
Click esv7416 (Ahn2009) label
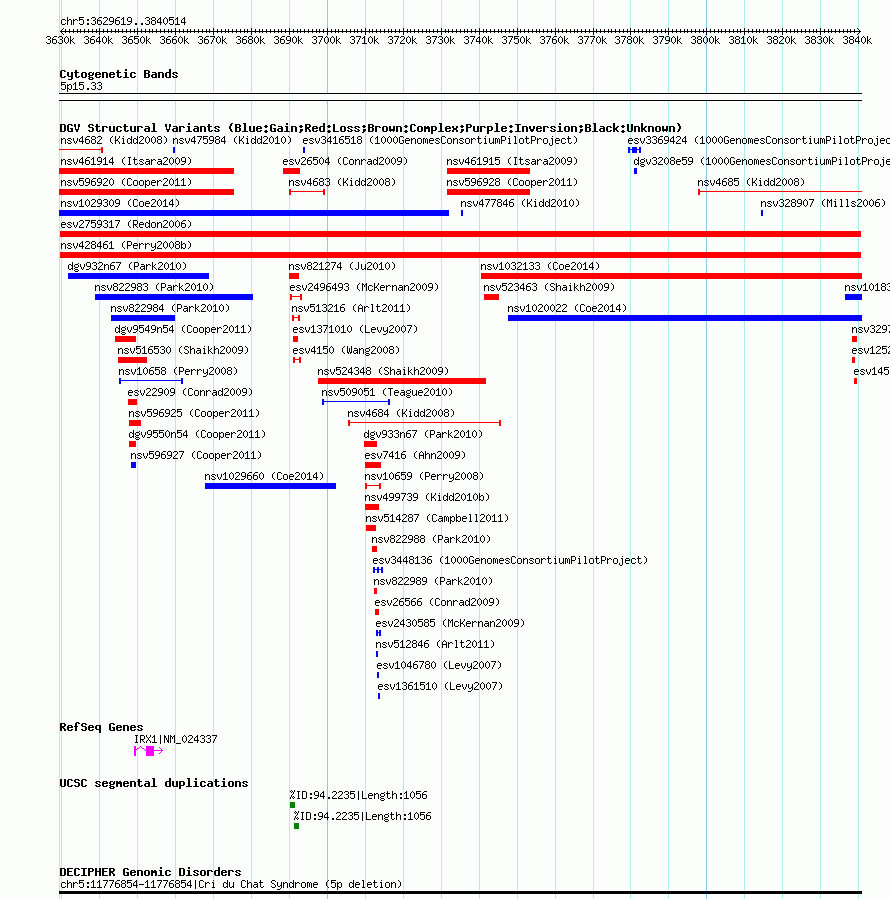point(415,456)
